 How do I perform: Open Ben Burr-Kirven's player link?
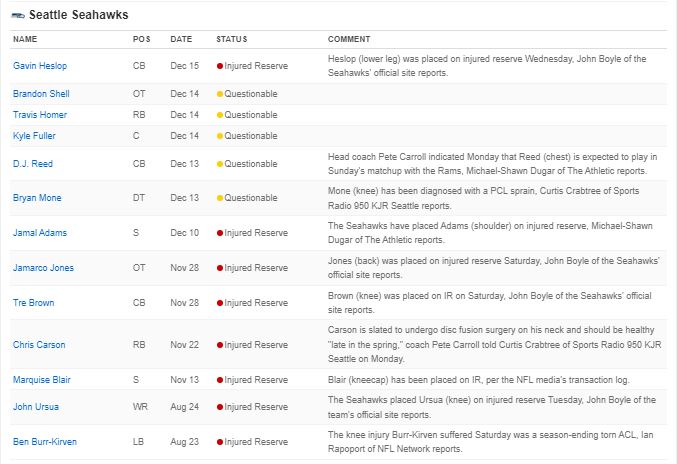[45, 442]
